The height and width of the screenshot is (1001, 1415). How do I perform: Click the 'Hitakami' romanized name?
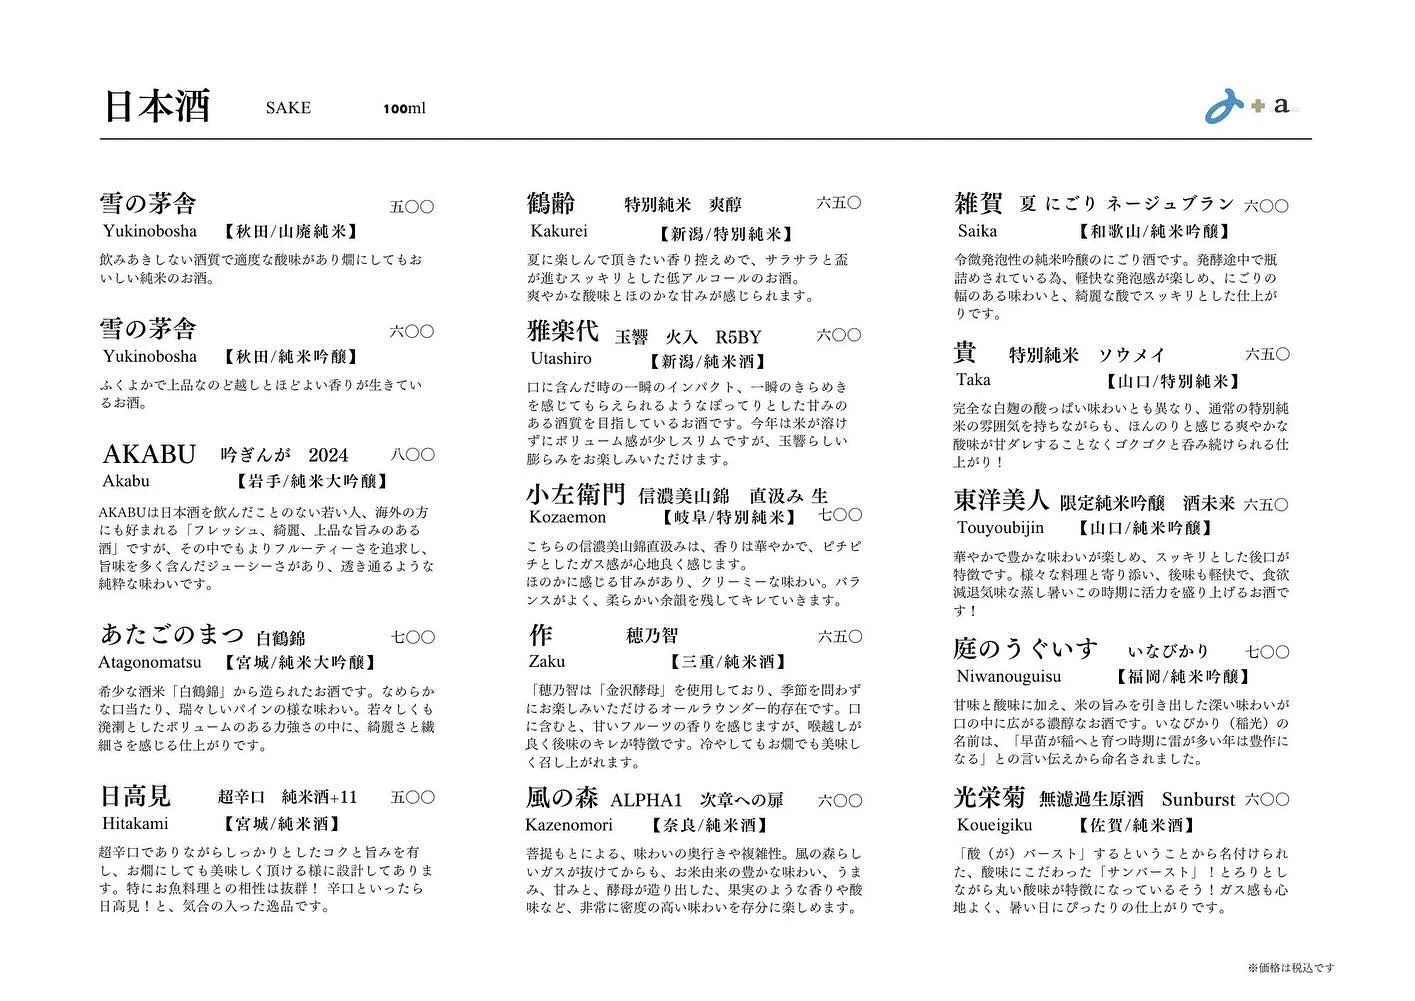135,824
